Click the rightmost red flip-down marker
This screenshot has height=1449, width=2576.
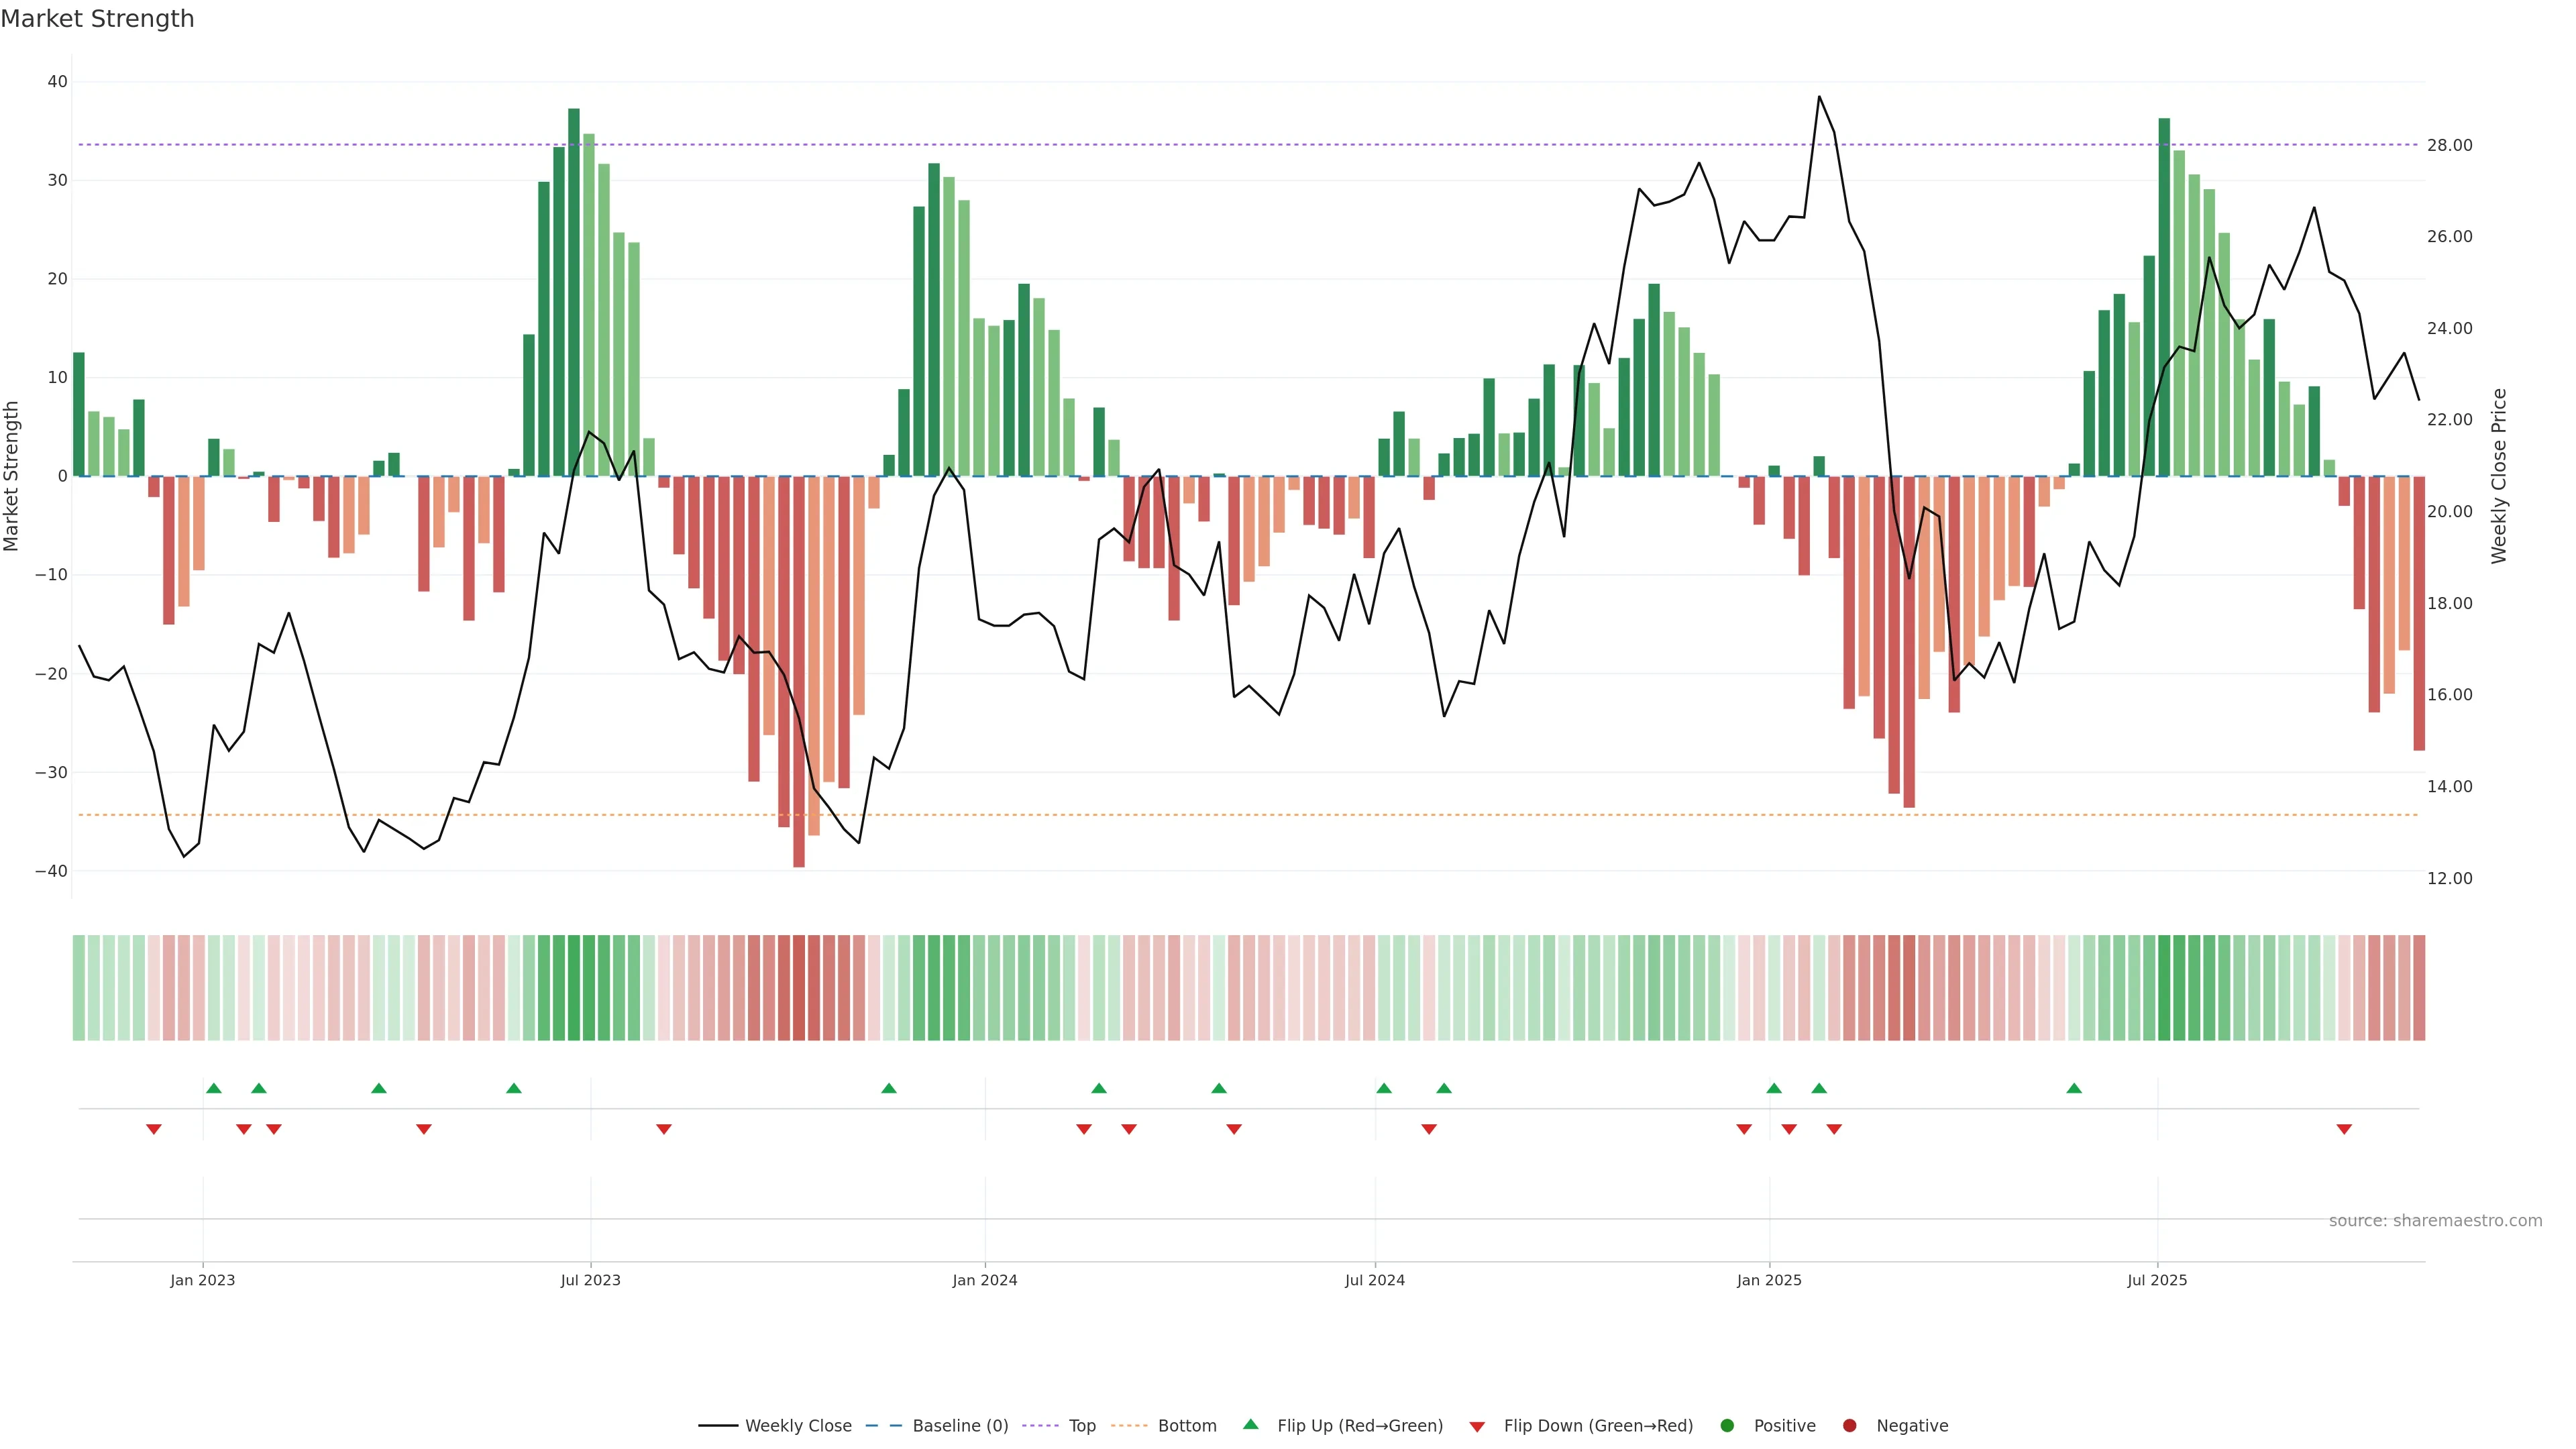coord(2344,1129)
